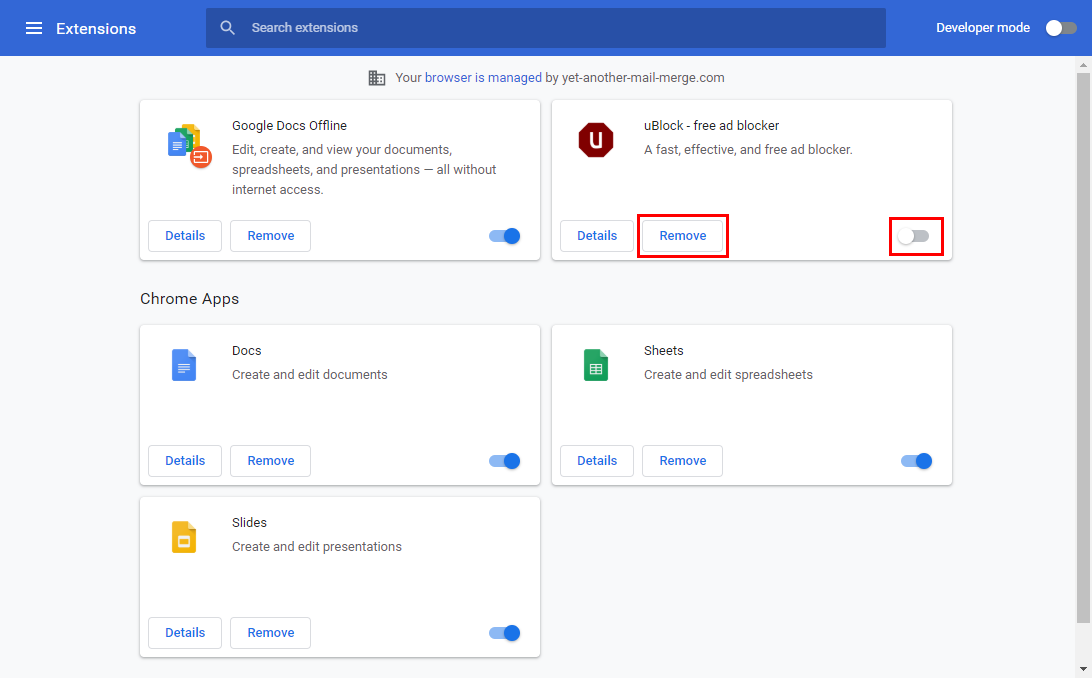Click the yellow Slides app icon

click(184, 537)
